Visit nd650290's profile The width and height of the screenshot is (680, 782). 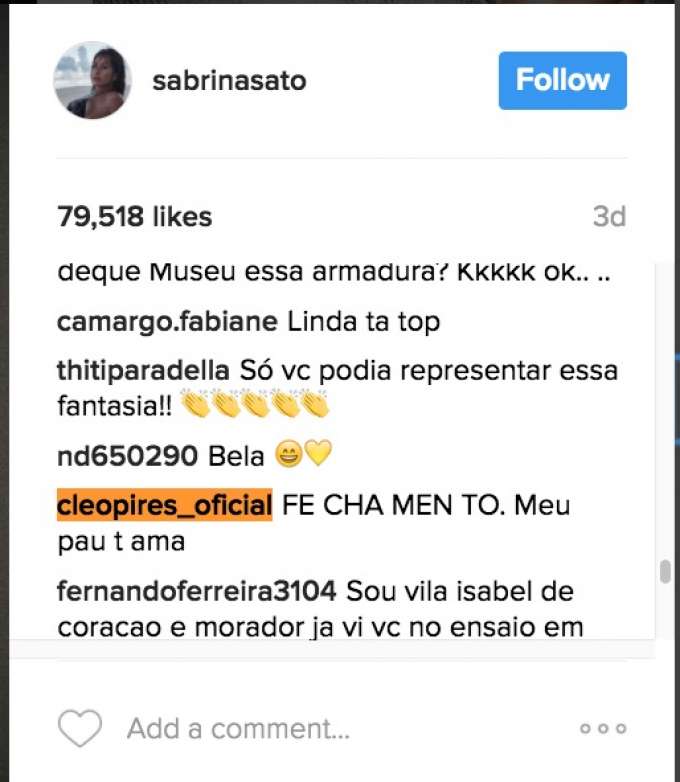click(x=128, y=456)
